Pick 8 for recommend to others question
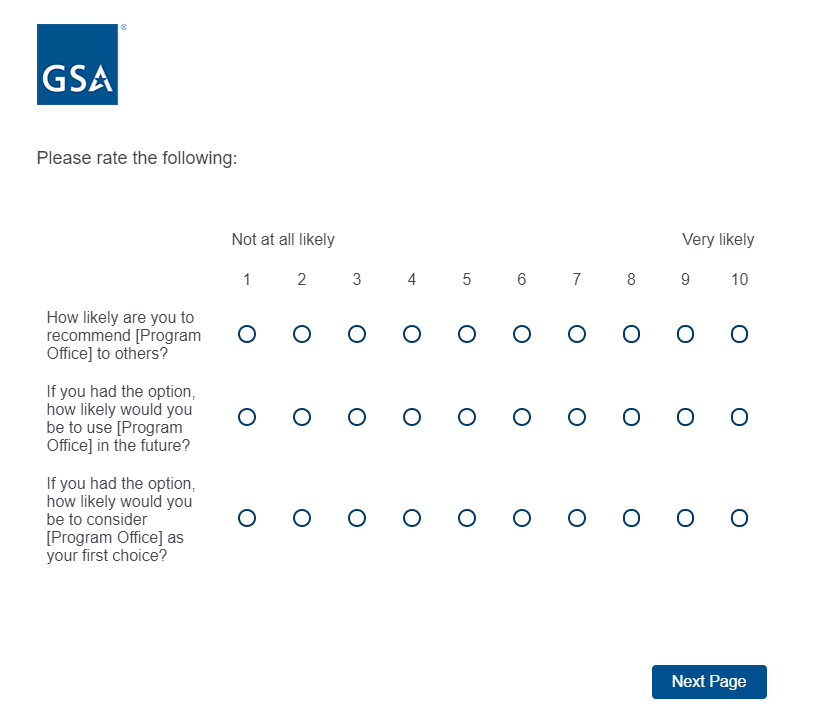The height and width of the screenshot is (715, 824). tap(631, 334)
